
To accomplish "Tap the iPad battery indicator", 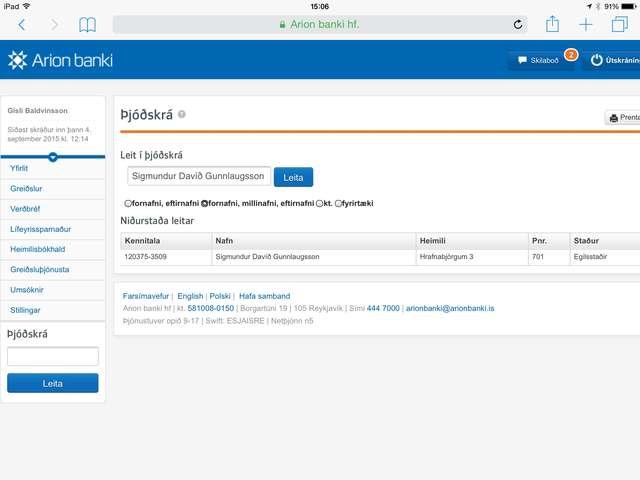I will (x=628, y=6).
